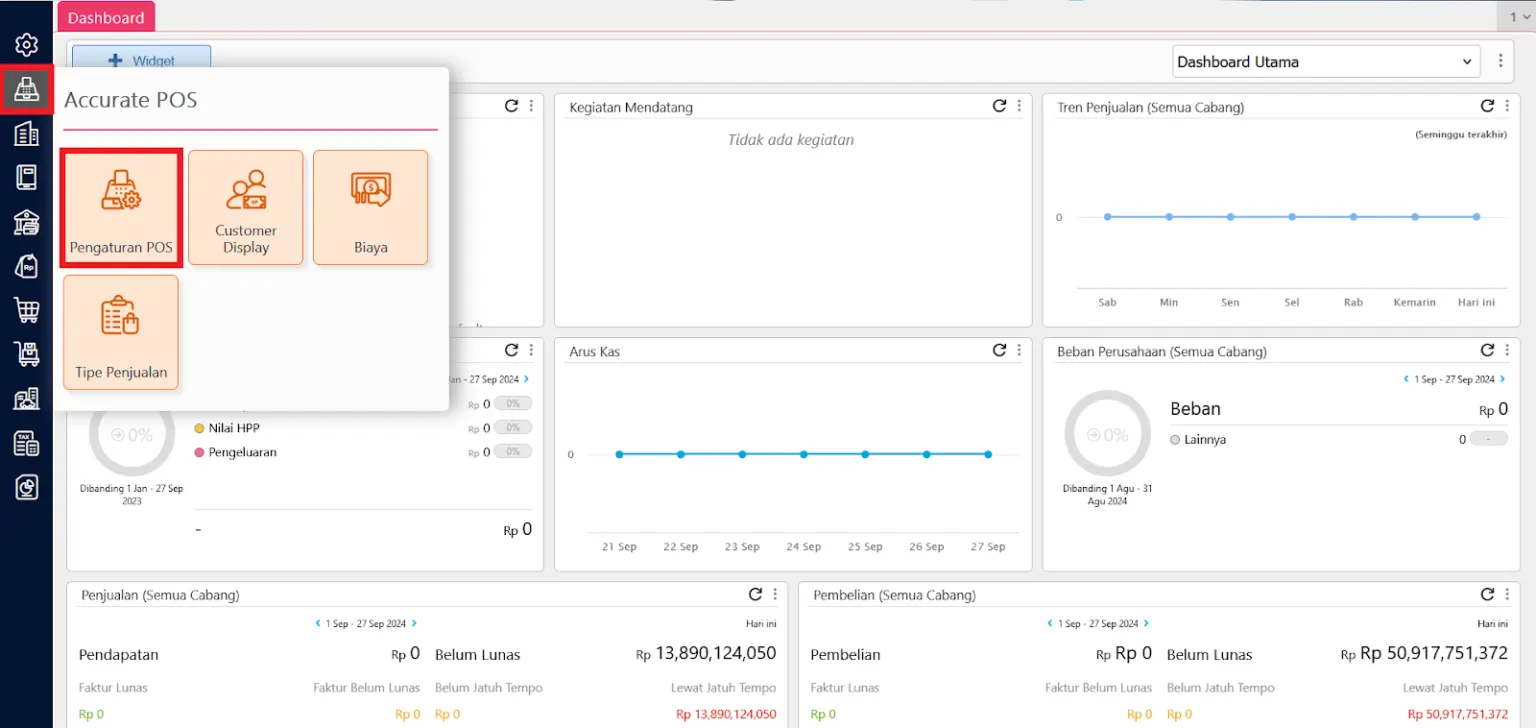Open the TAX calculator sidebar icon
Image resolution: width=1536 pixels, height=728 pixels.
tap(27, 443)
